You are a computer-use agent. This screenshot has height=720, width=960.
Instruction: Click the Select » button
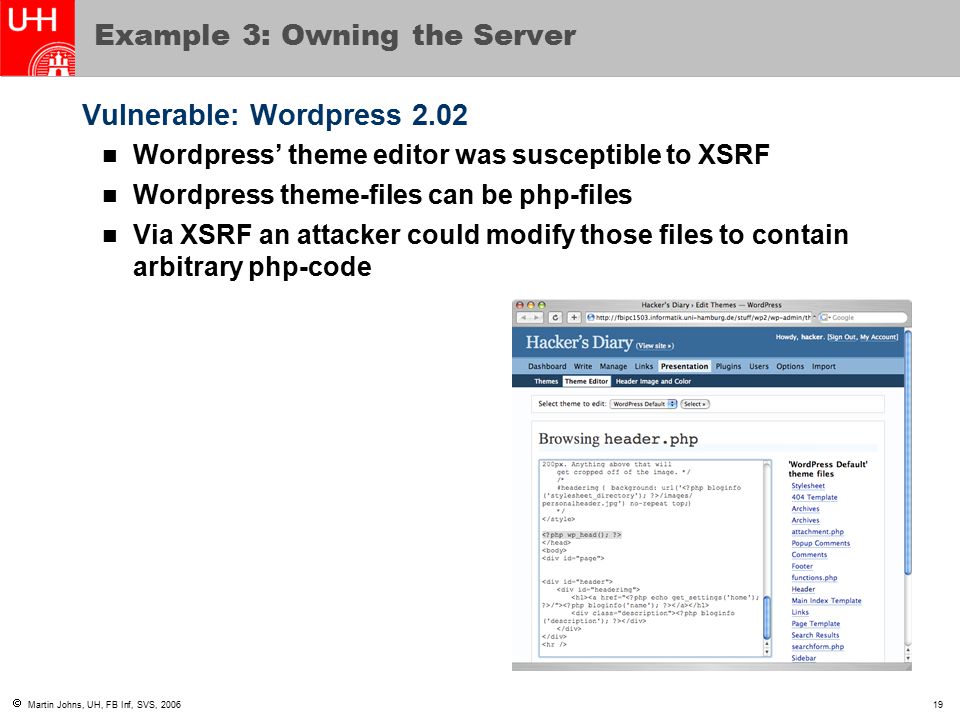click(x=695, y=404)
